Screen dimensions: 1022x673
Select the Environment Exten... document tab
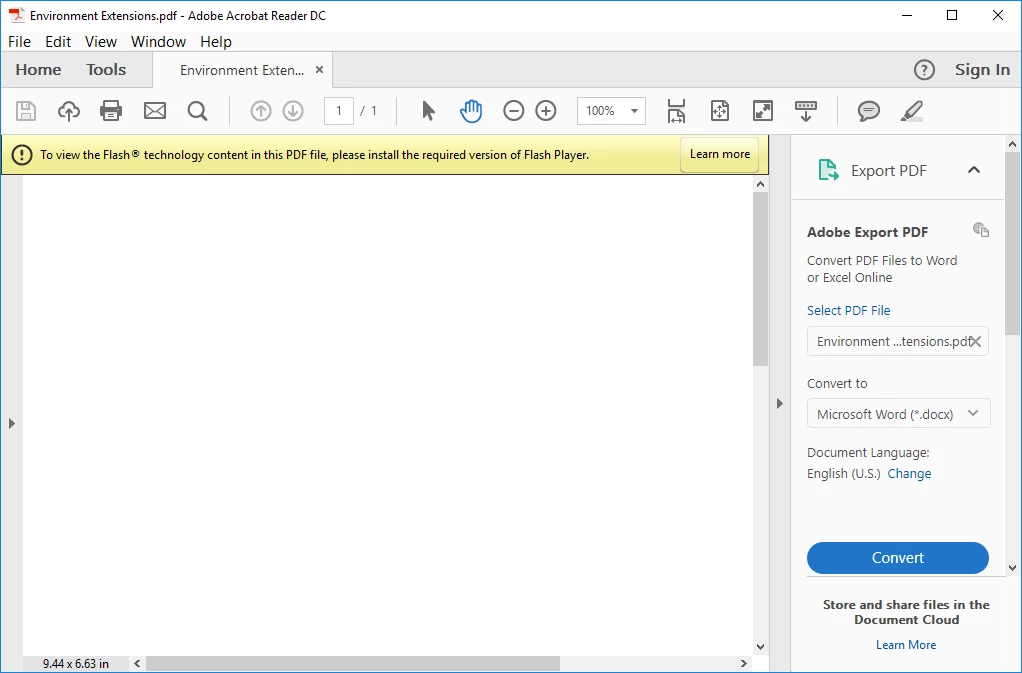(x=242, y=70)
